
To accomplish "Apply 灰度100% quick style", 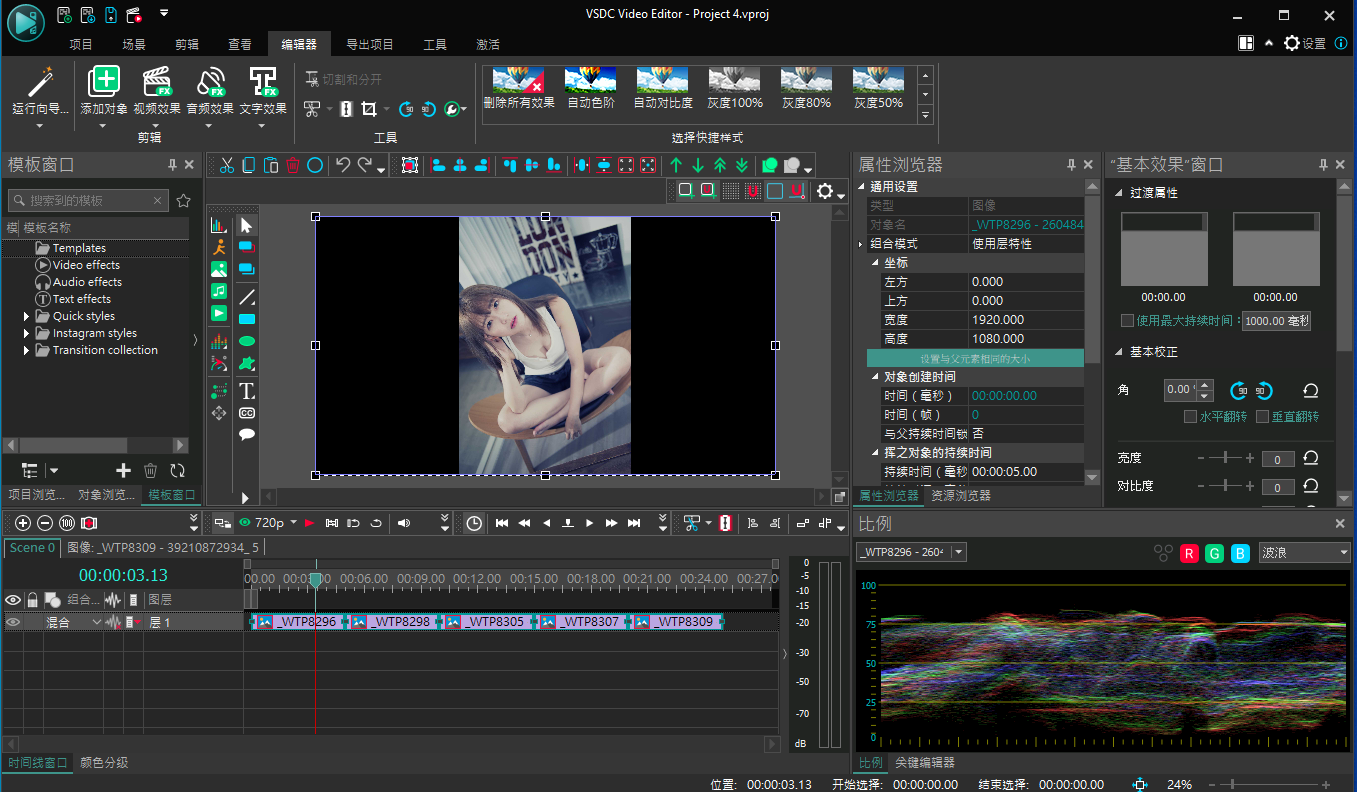I will pyautogui.click(x=735, y=88).
